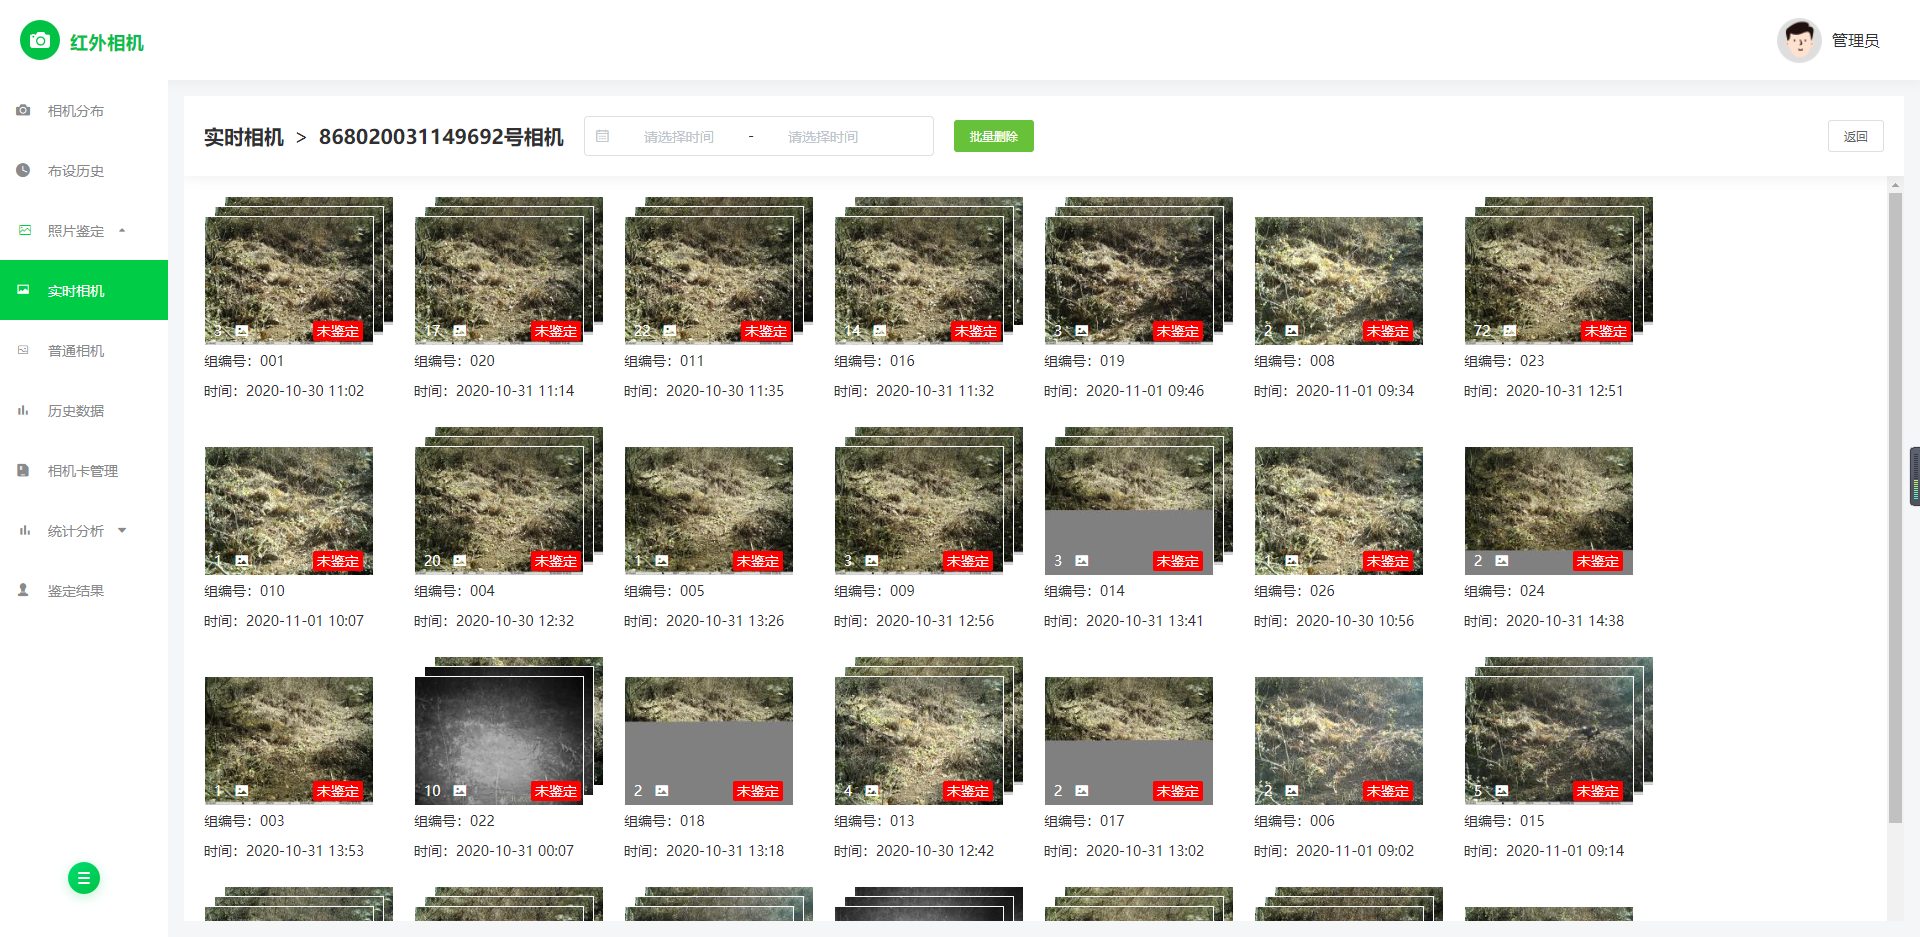
Task: Open photo group 016 thumbnail
Action: tap(919, 280)
